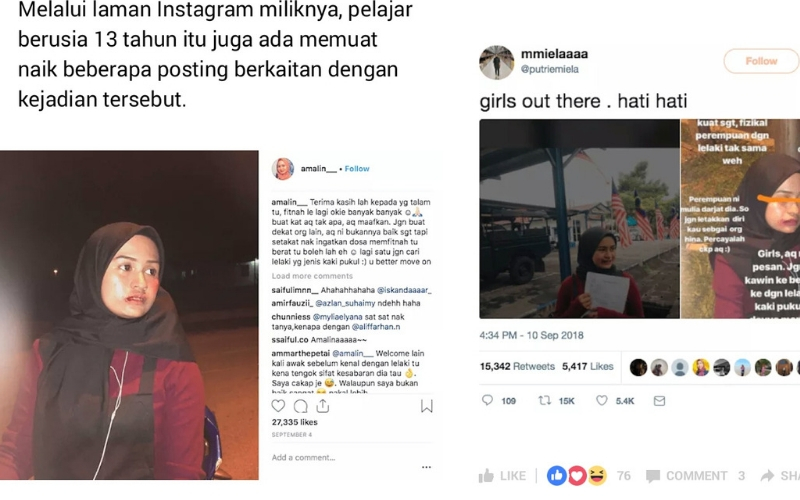Follow mmielaaaa on Twitter
The image size is (800, 500).
coord(761,61)
